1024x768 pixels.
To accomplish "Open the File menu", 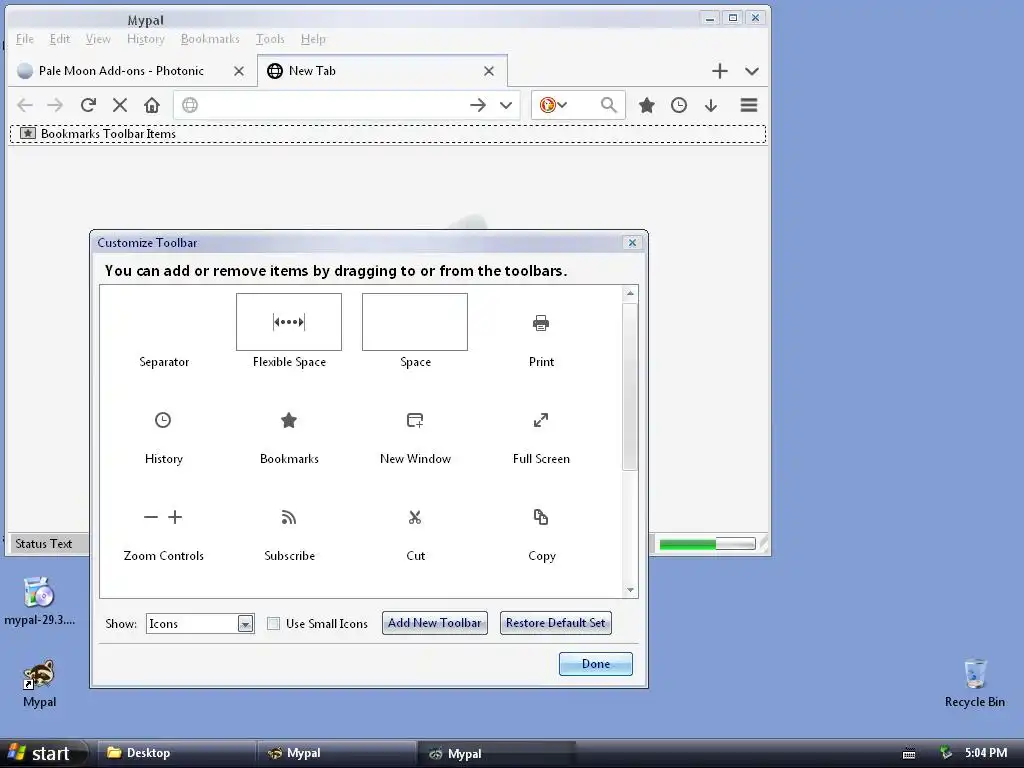I will click(25, 39).
